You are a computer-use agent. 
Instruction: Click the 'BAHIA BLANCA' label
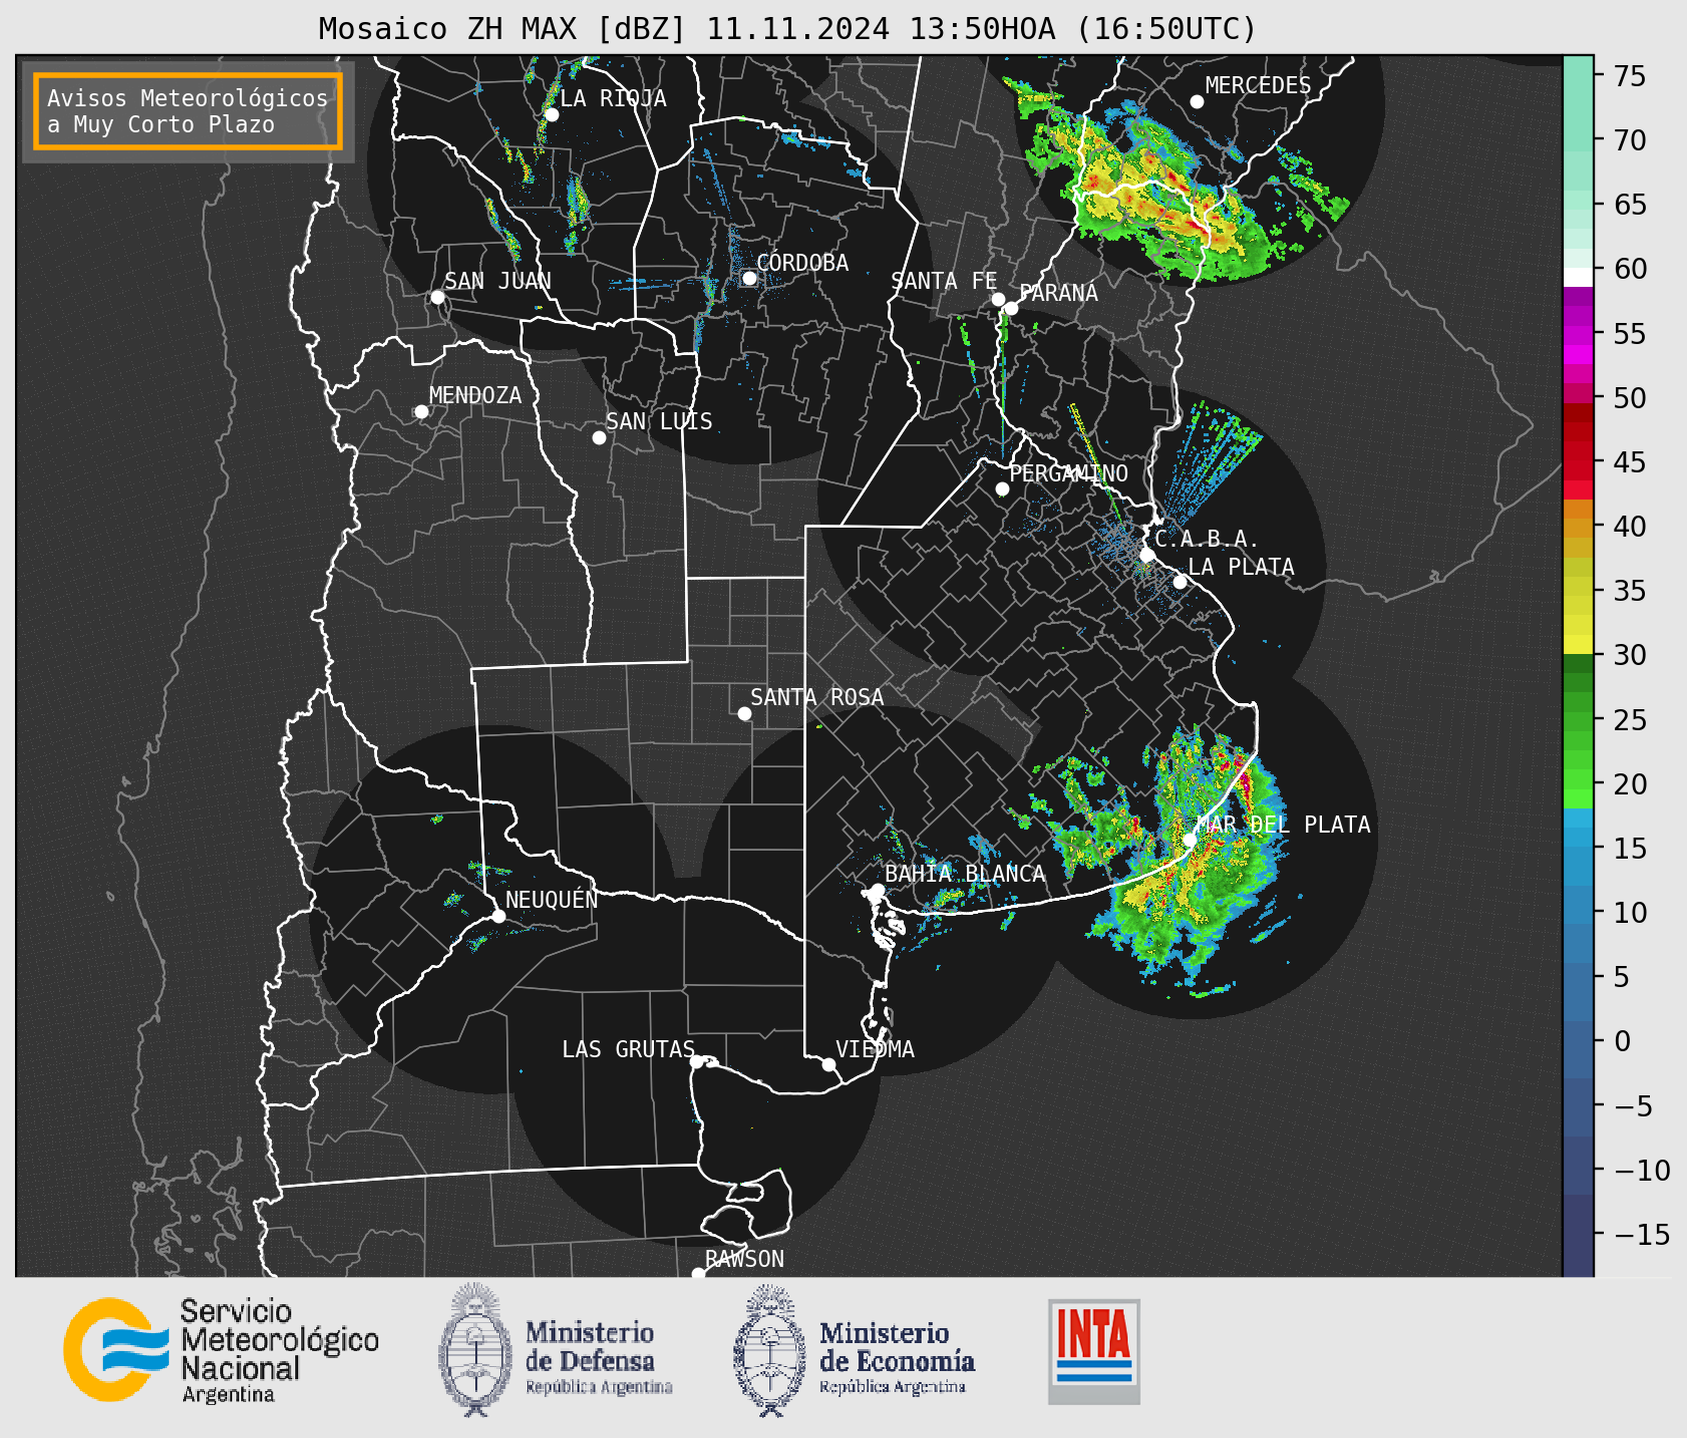965,874
